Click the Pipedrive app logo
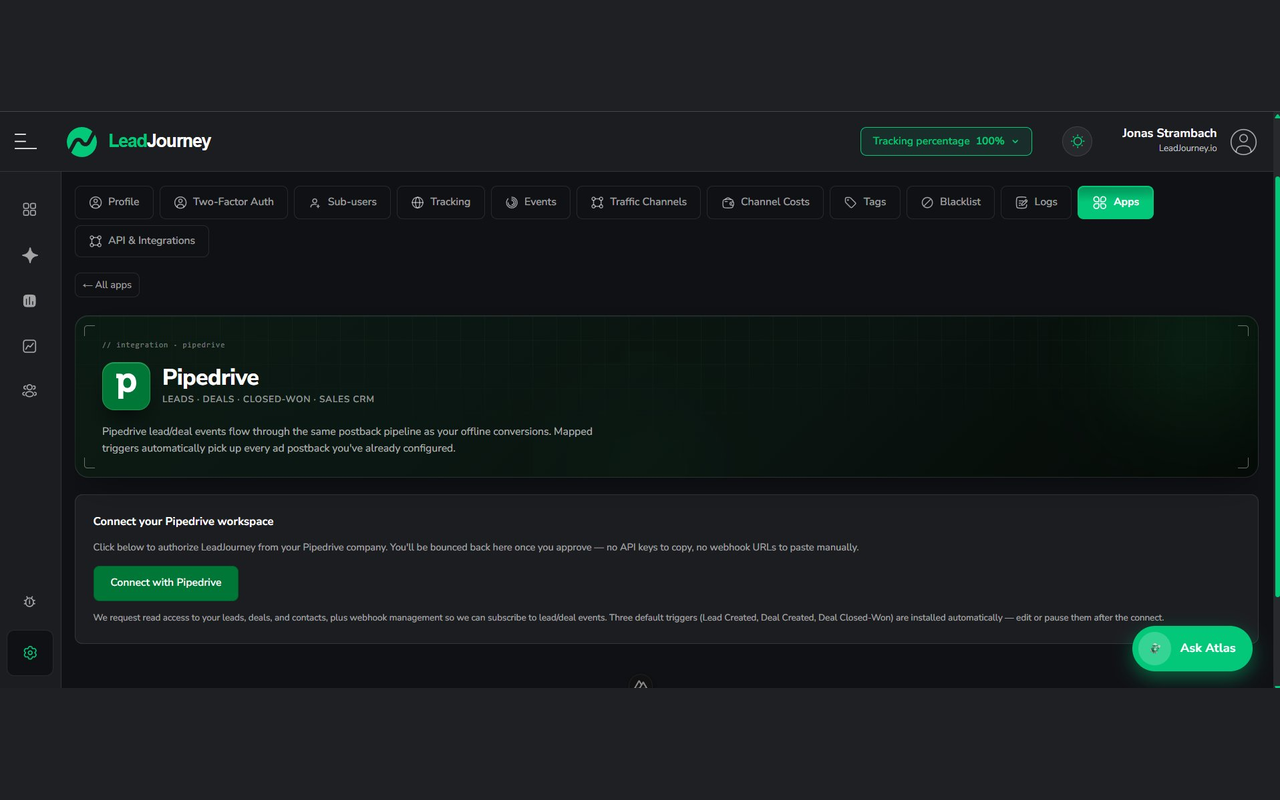 point(126,386)
